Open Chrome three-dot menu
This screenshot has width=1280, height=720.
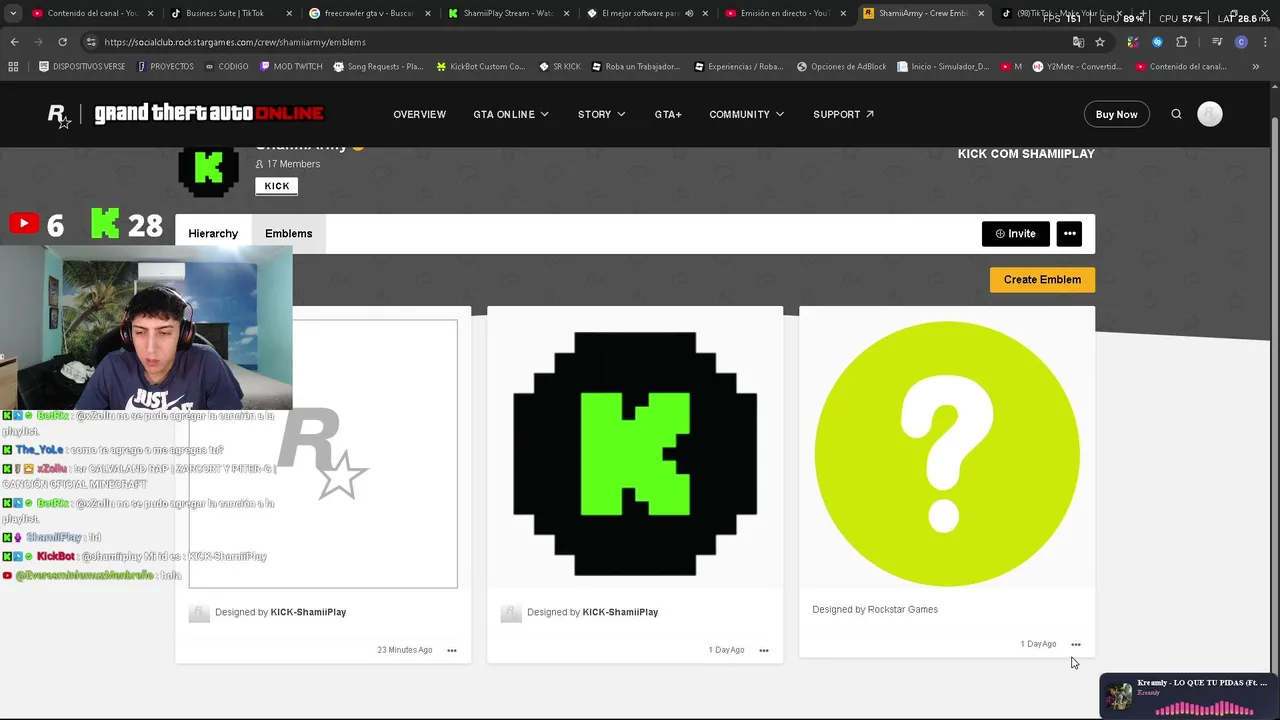pos(1264,42)
